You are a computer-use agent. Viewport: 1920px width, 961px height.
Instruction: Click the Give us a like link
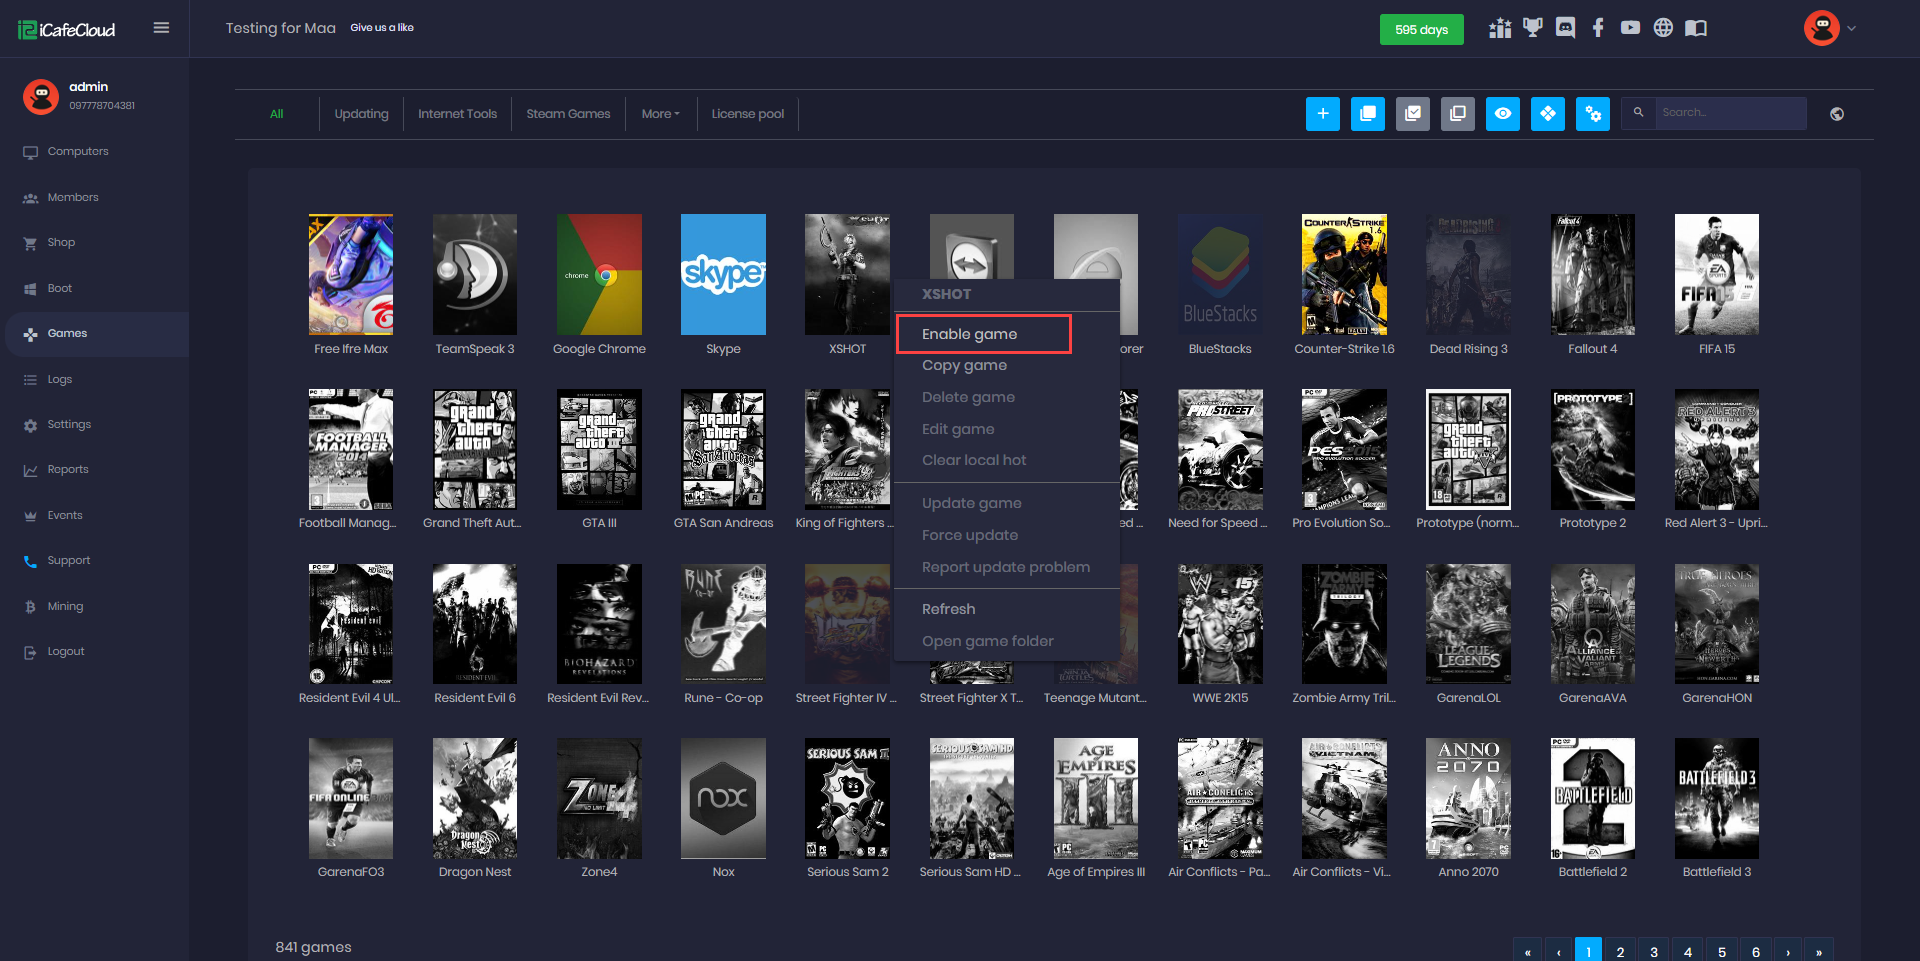[x=382, y=28]
